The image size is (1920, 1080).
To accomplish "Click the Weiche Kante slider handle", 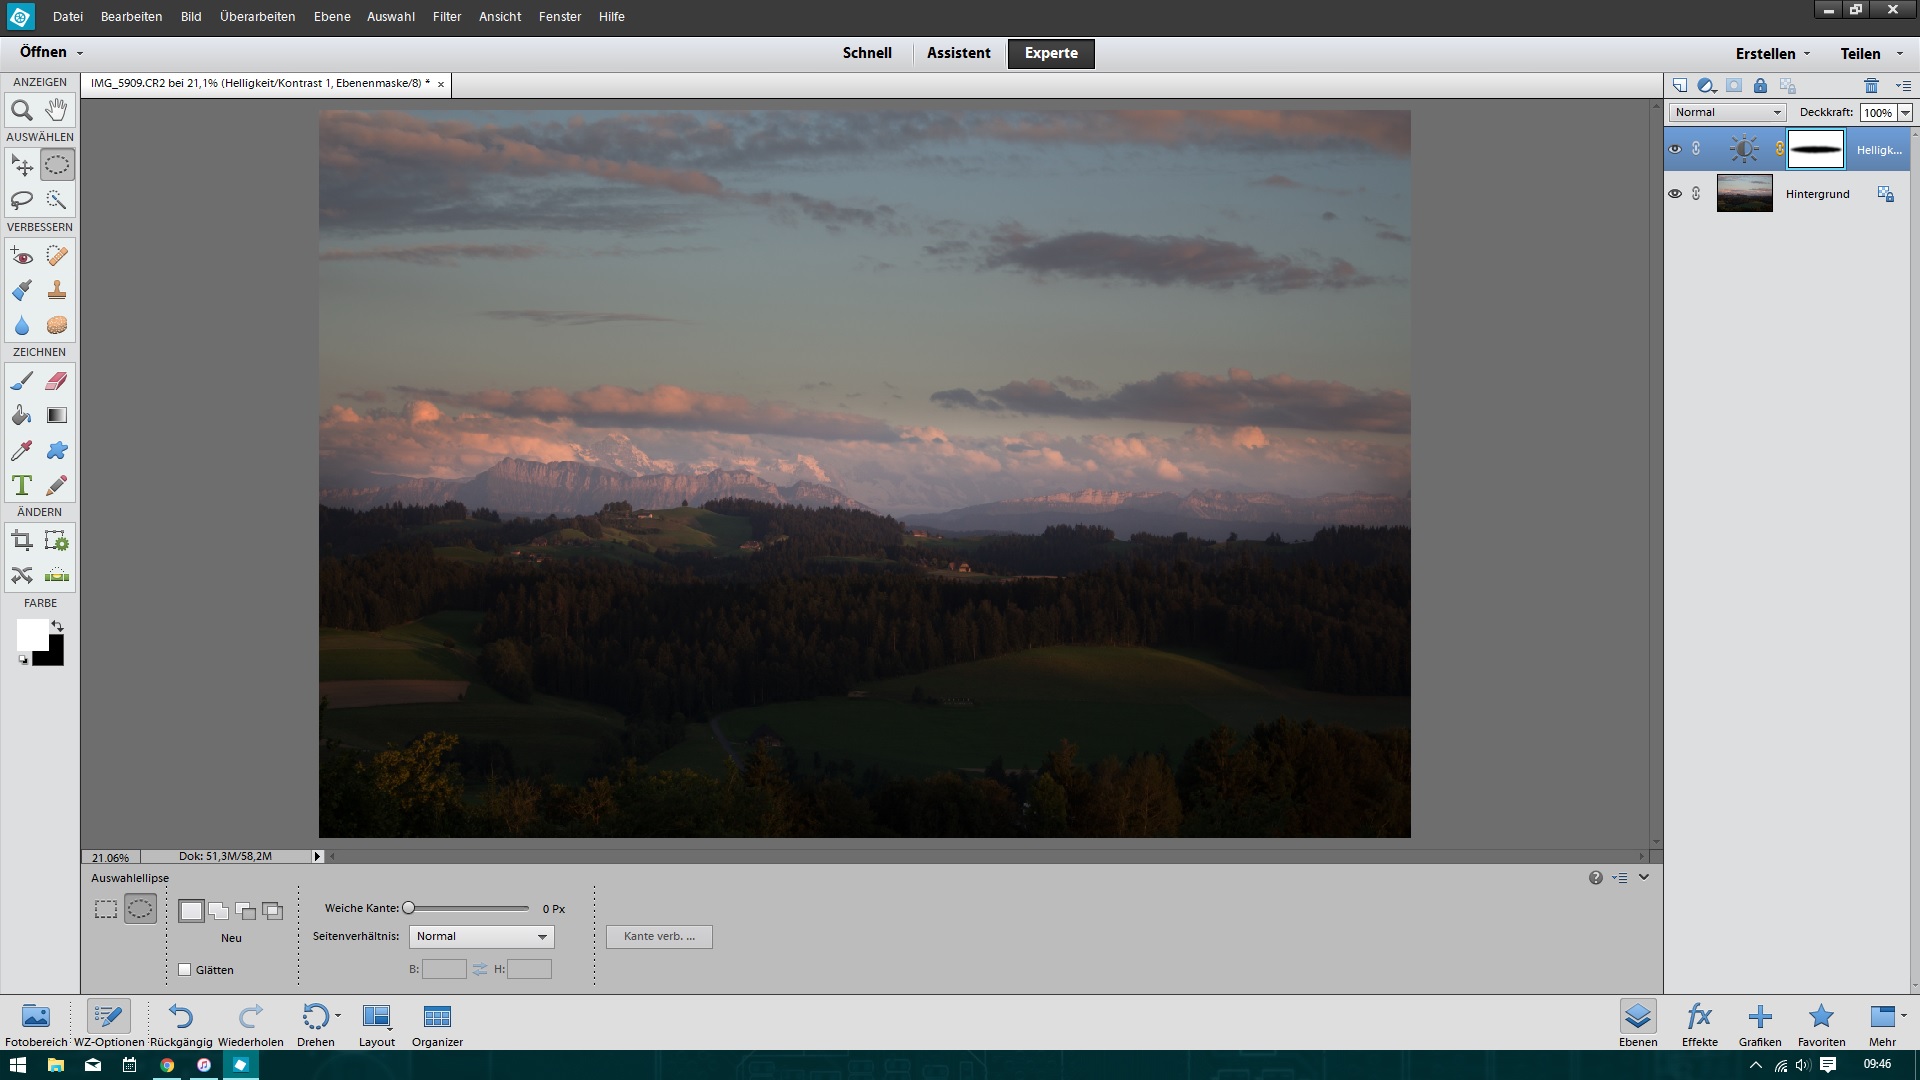I will coord(408,908).
